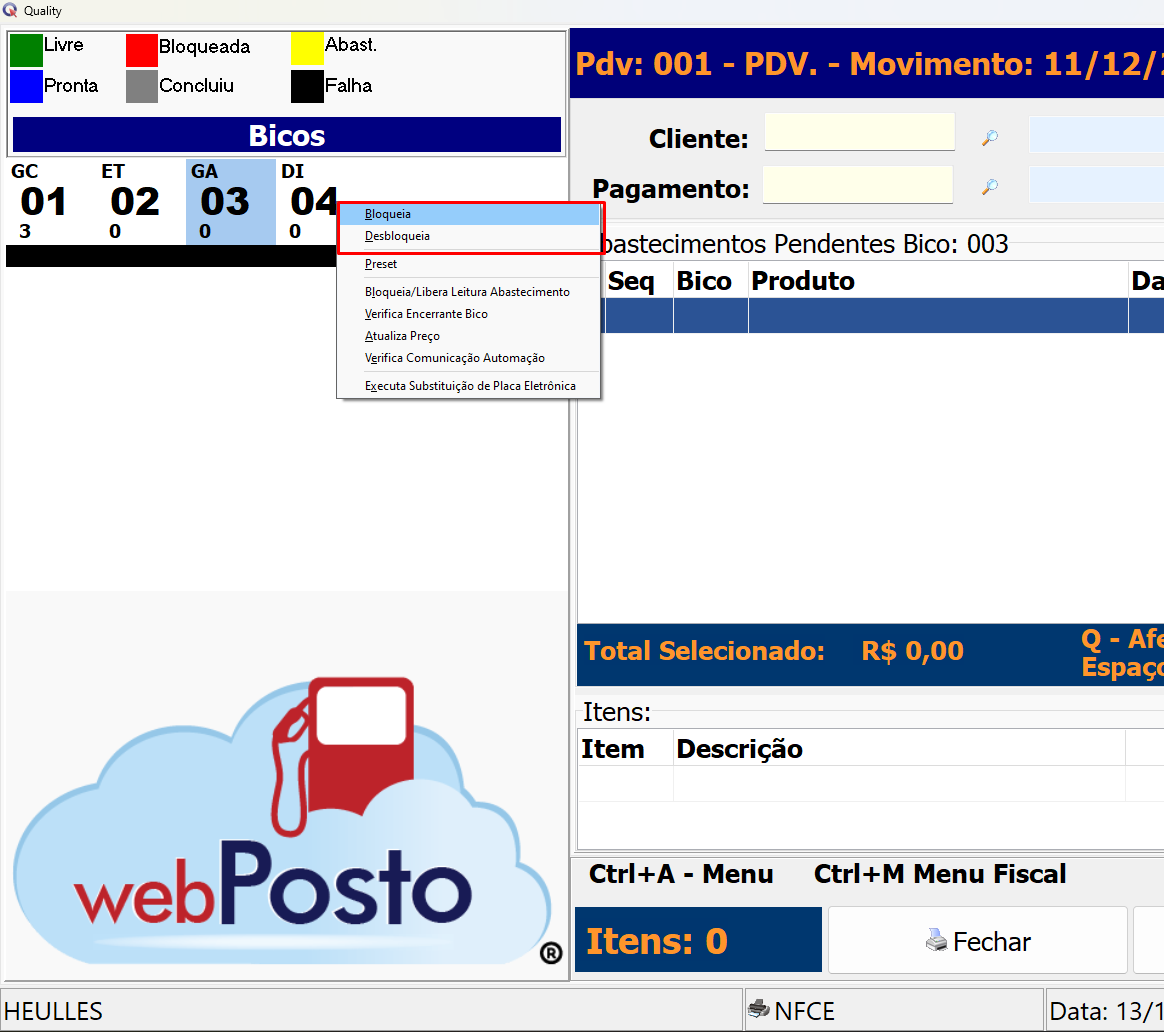This screenshot has height=1032, width=1164.
Task: Click the Total Selecionado R$ 0,00 value
Action: click(912, 651)
